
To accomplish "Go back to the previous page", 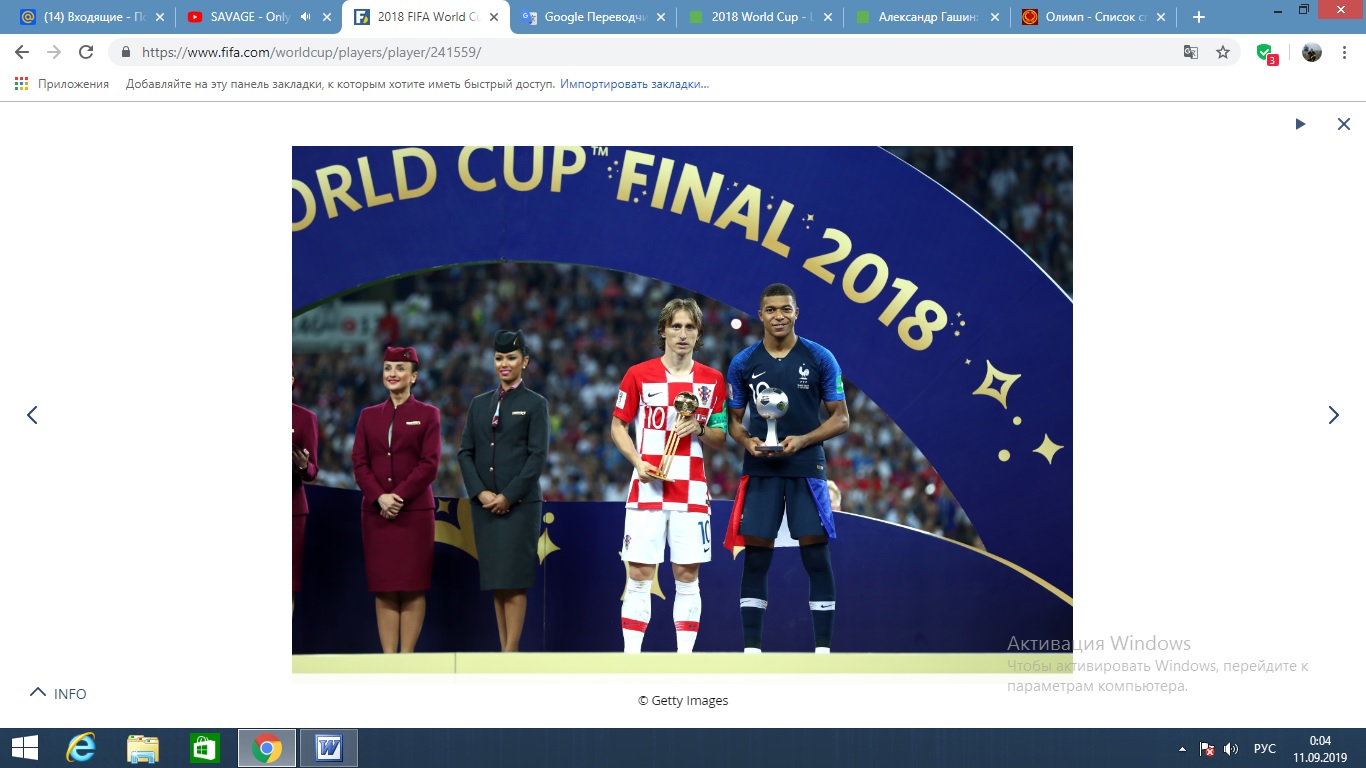I will coord(22,52).
